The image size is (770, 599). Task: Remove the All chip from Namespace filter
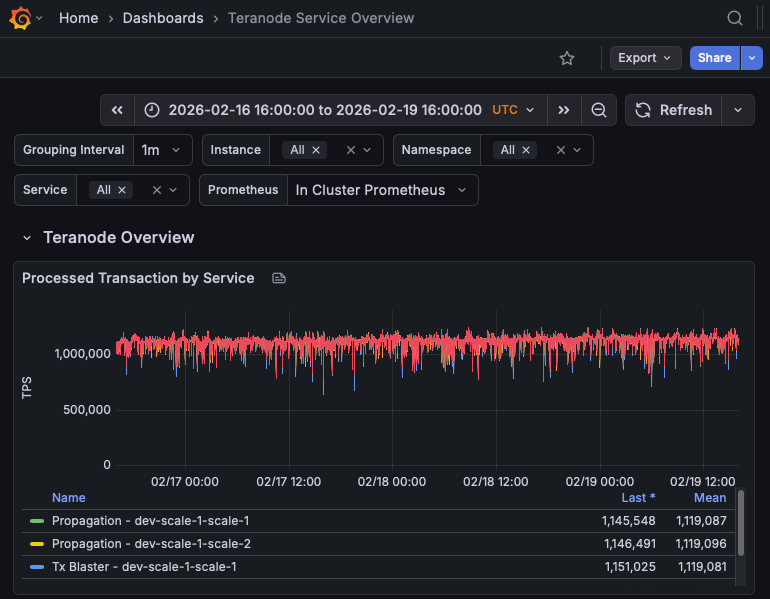[526, 150]
